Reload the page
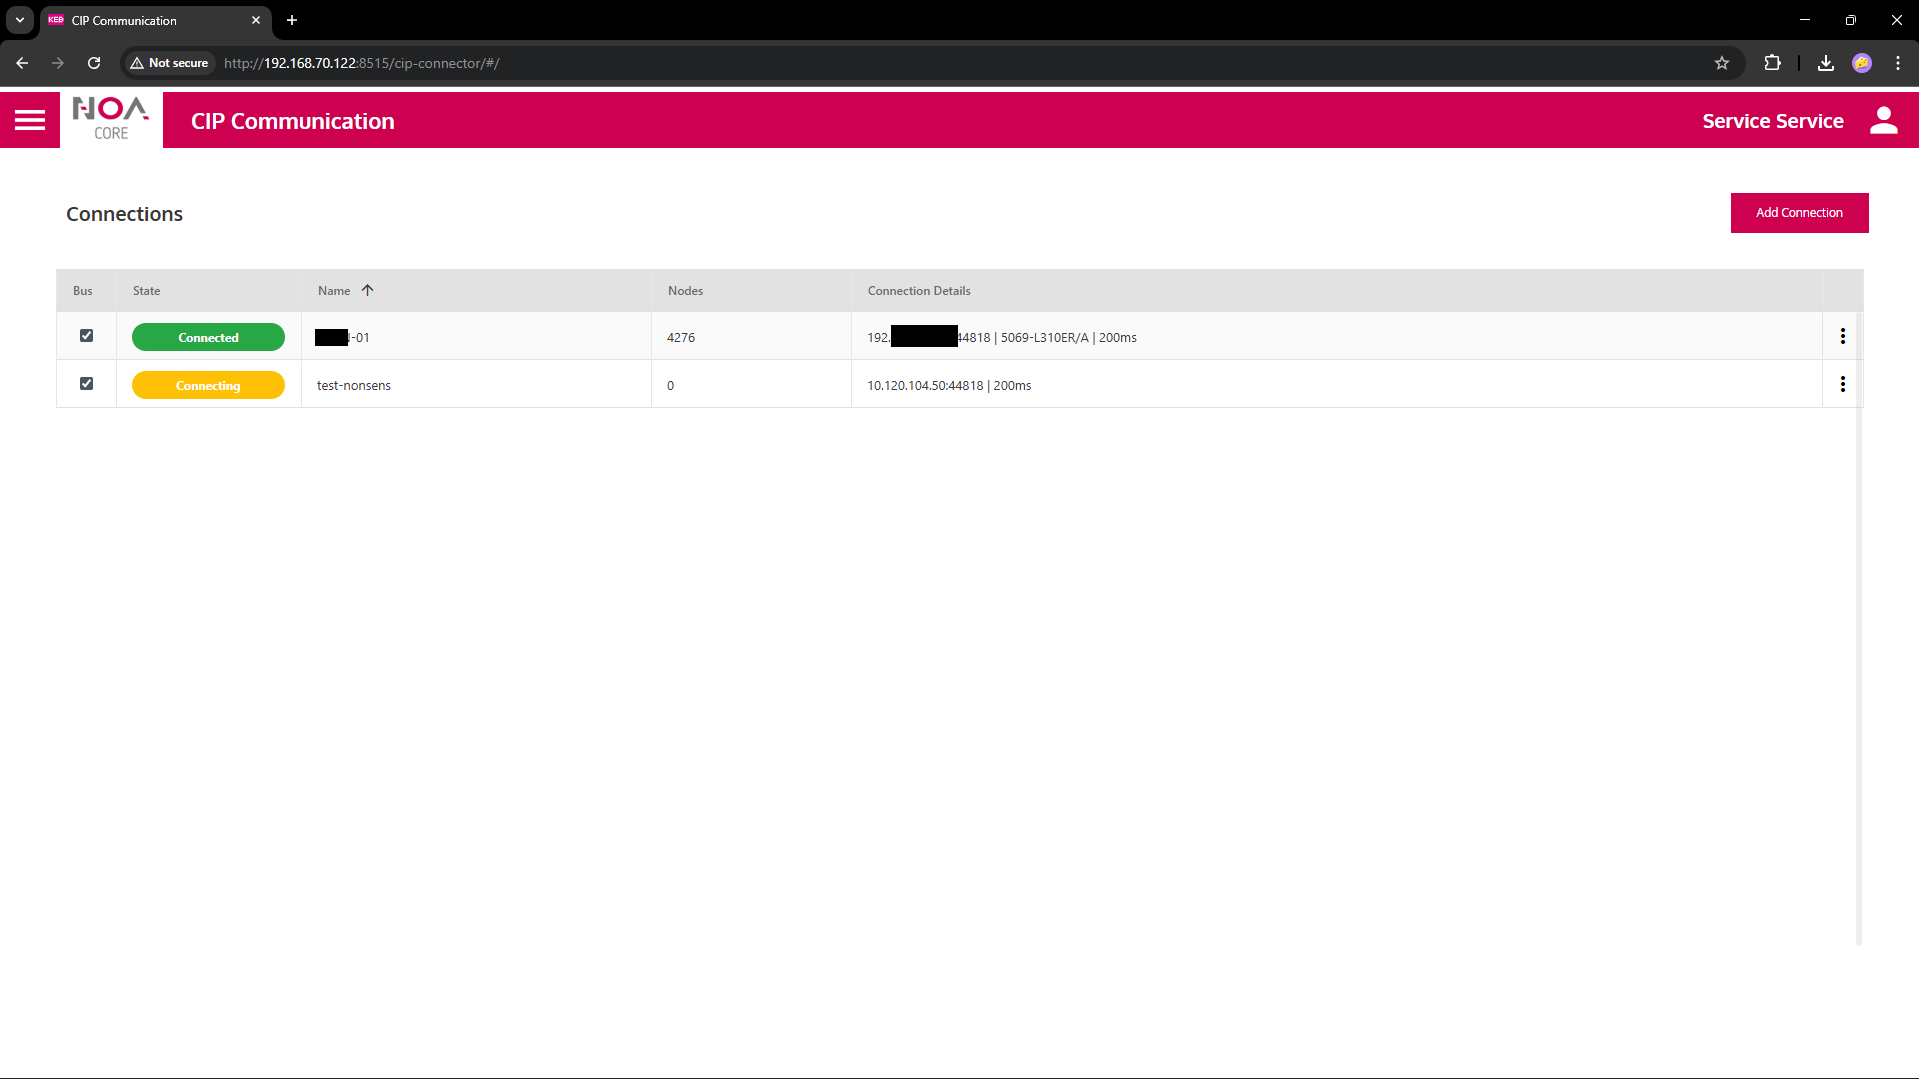This screenshot has width=1919, height=1079. [x=94, y=63]
